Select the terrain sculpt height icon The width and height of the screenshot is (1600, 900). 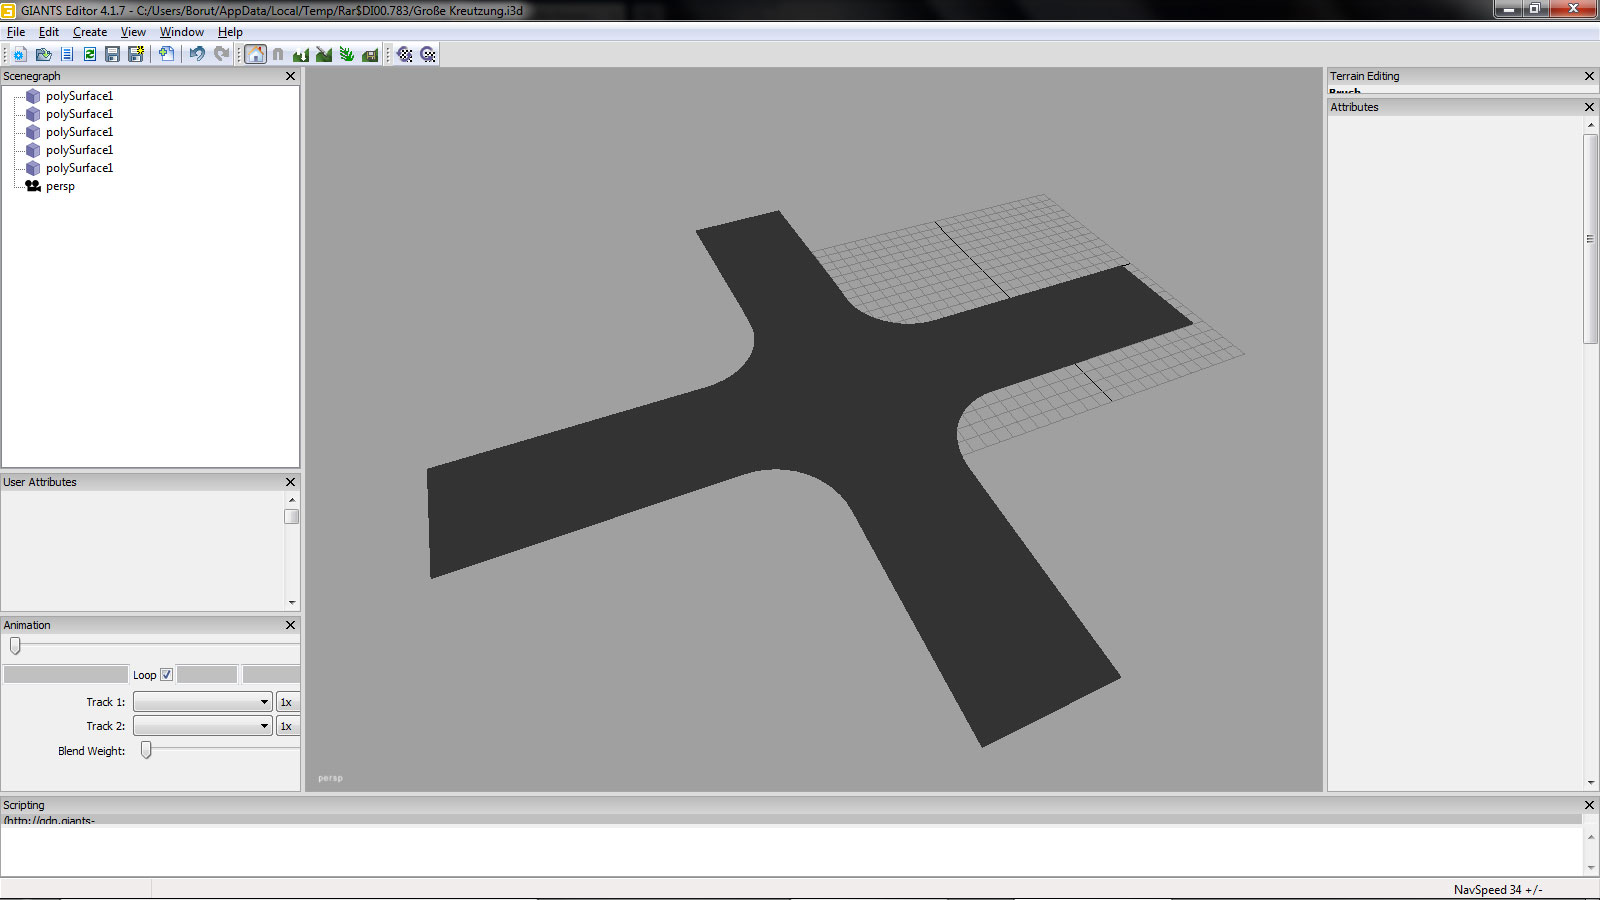[x=301, y=54]
